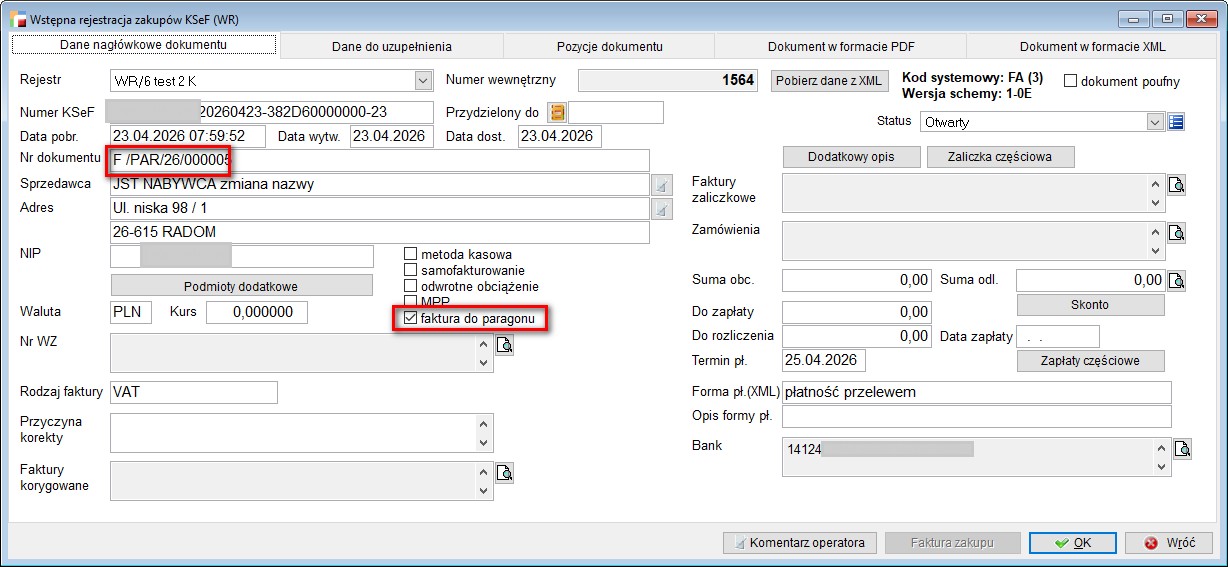Open the Przydzielony do user picker icon
Viewport: 1228px width, 567px height.
[x=557, y=112]
